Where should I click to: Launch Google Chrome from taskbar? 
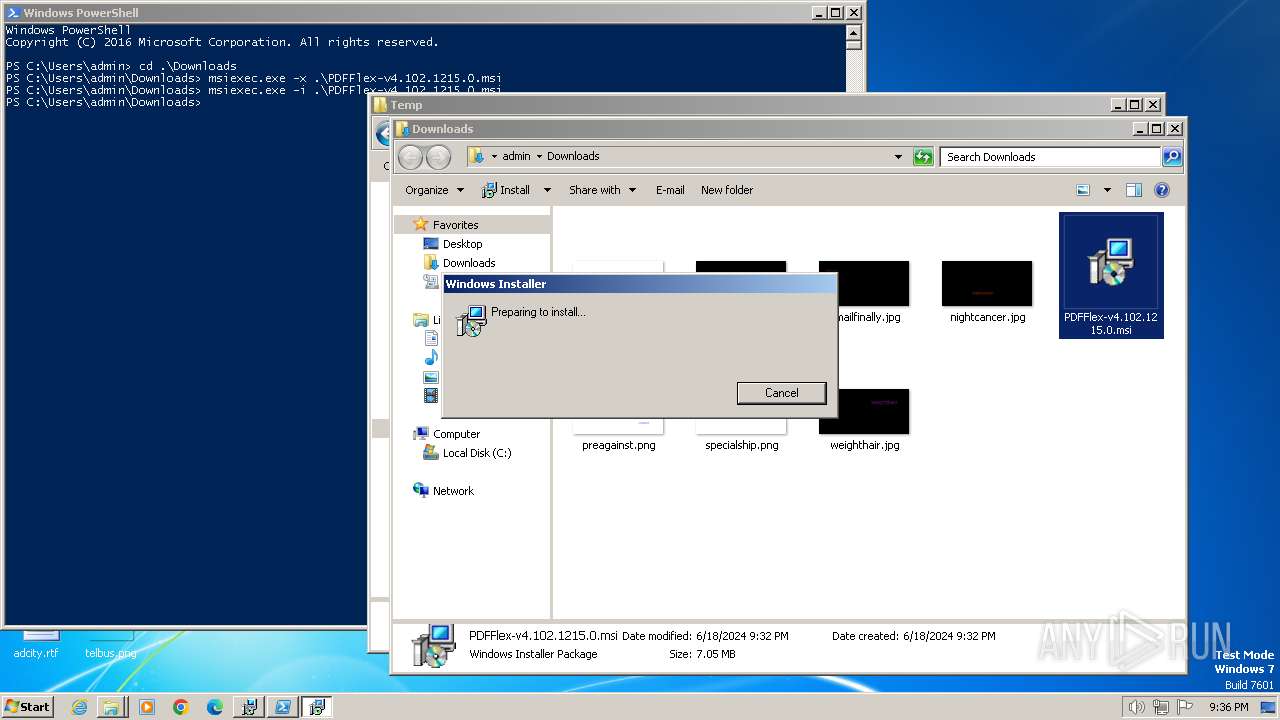181,707
